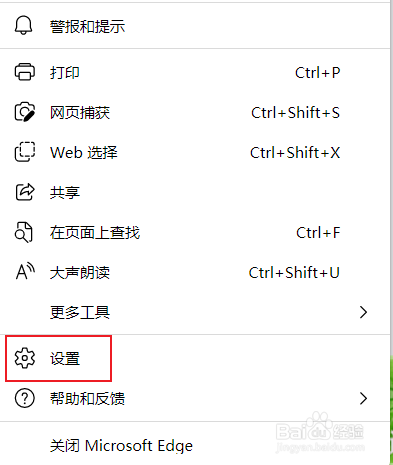Click the Ctrl+Shift+X shortcut label
This screenshot has width=393, height=465.
point(295,153)
